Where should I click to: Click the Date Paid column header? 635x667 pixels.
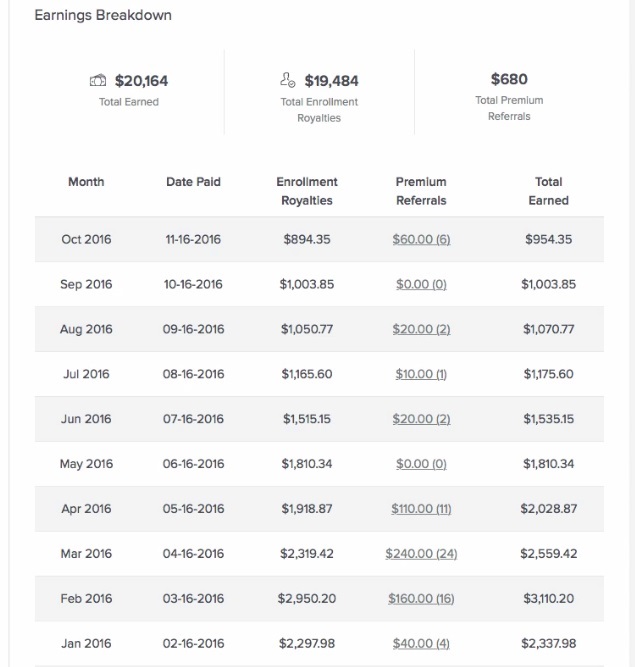coord(194,182)
